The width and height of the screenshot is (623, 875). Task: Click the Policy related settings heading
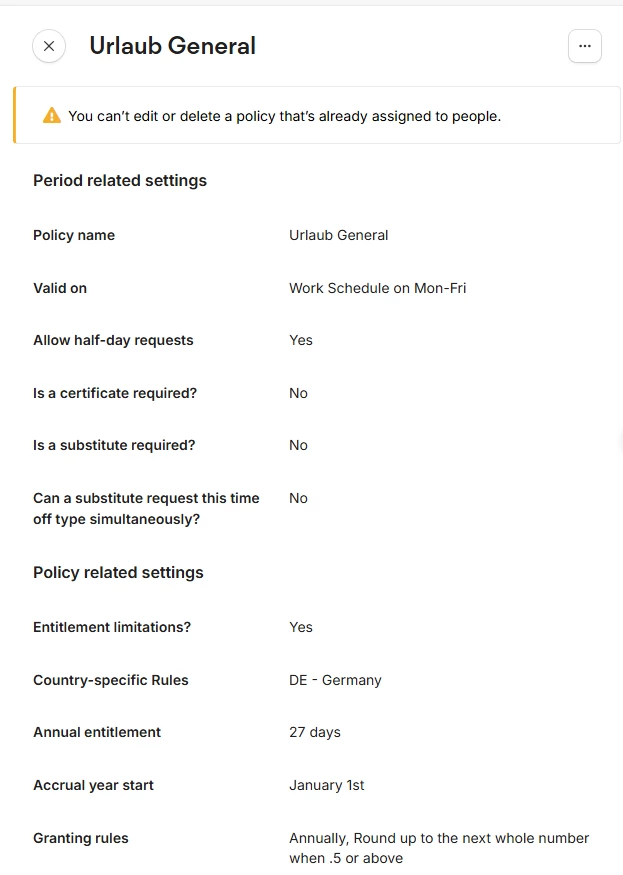click(x=118, y=573)
